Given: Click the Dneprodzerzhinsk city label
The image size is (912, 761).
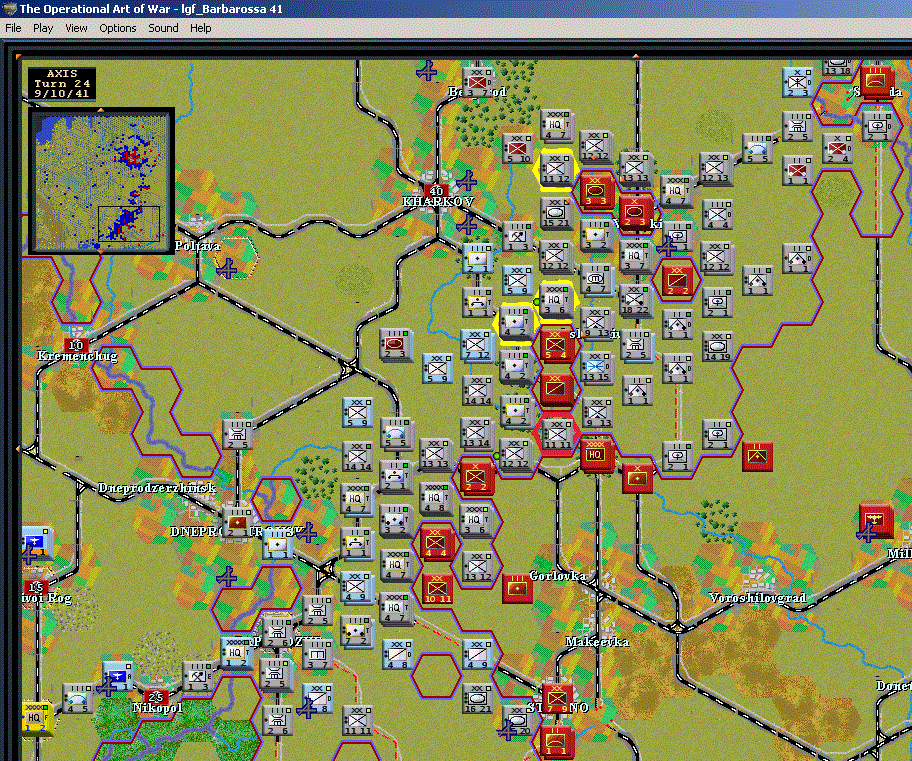Looking at the screenshot, I should coord(157,488).
